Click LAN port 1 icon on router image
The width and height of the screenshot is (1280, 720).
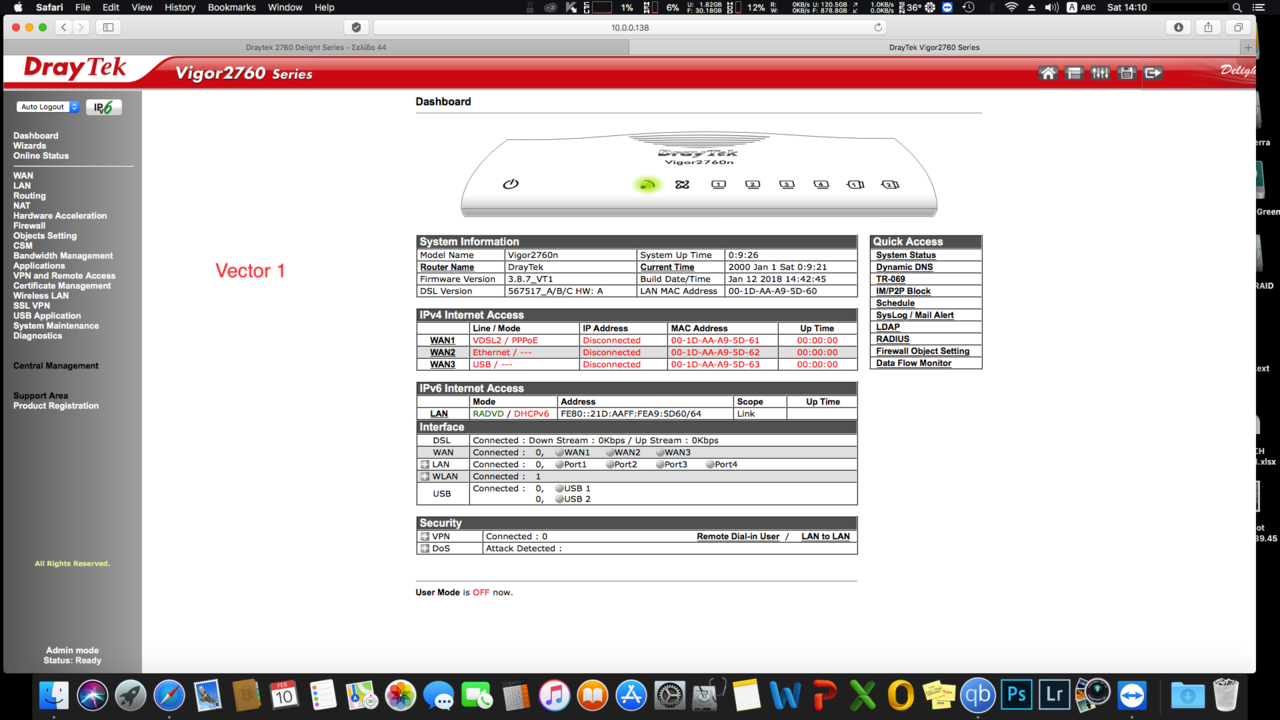[x=718, y=184]
